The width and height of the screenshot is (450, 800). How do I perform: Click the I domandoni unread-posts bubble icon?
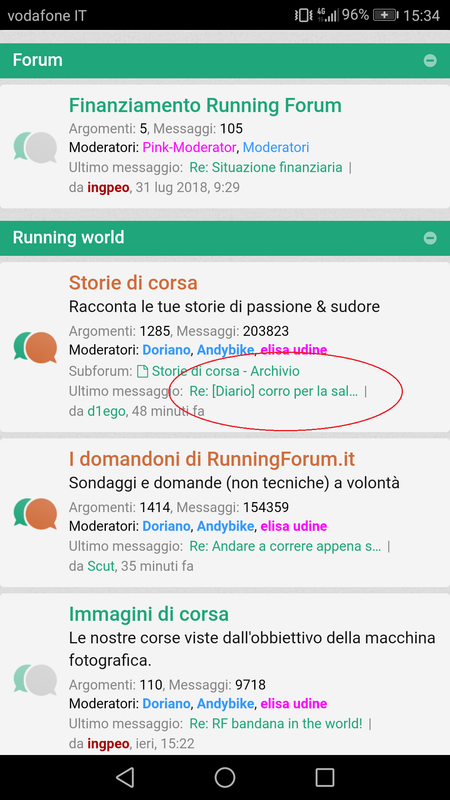[35, 513]
